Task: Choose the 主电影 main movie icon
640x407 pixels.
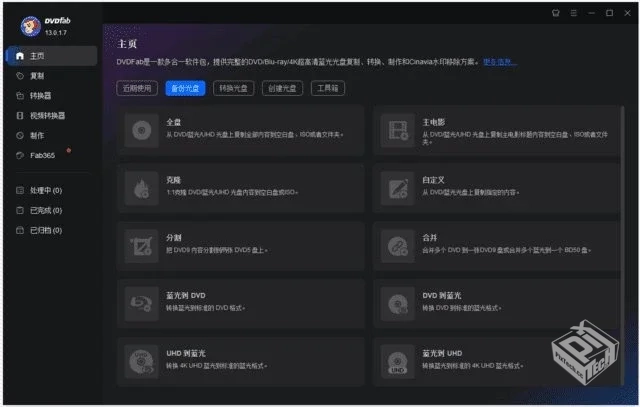Action: (398, 131)
